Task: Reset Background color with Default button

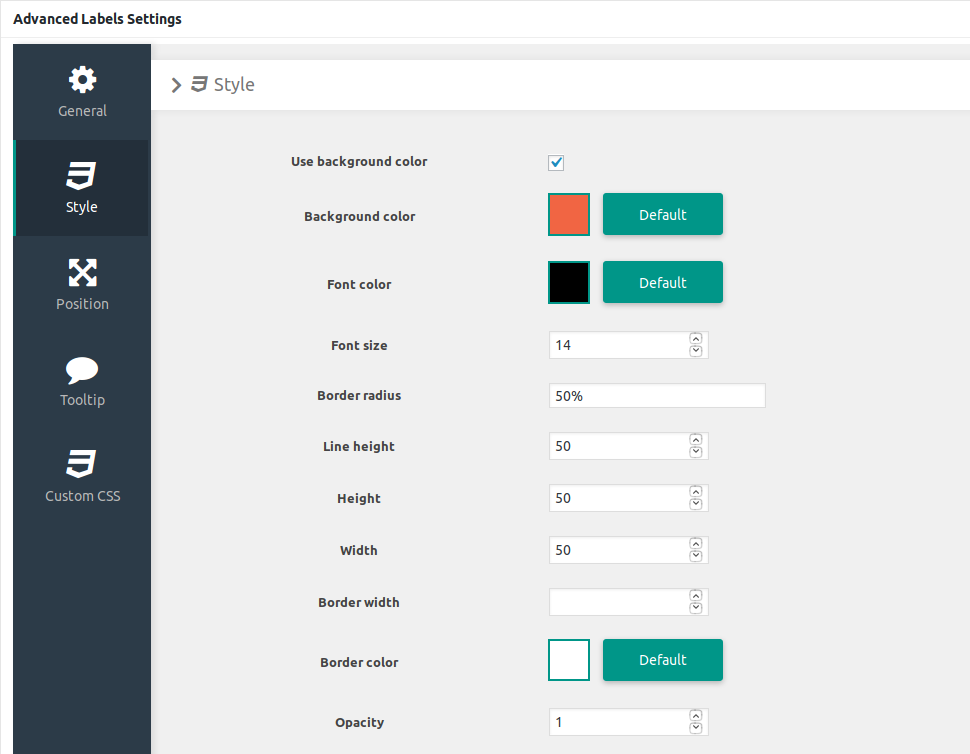Action: click(662, 214)
